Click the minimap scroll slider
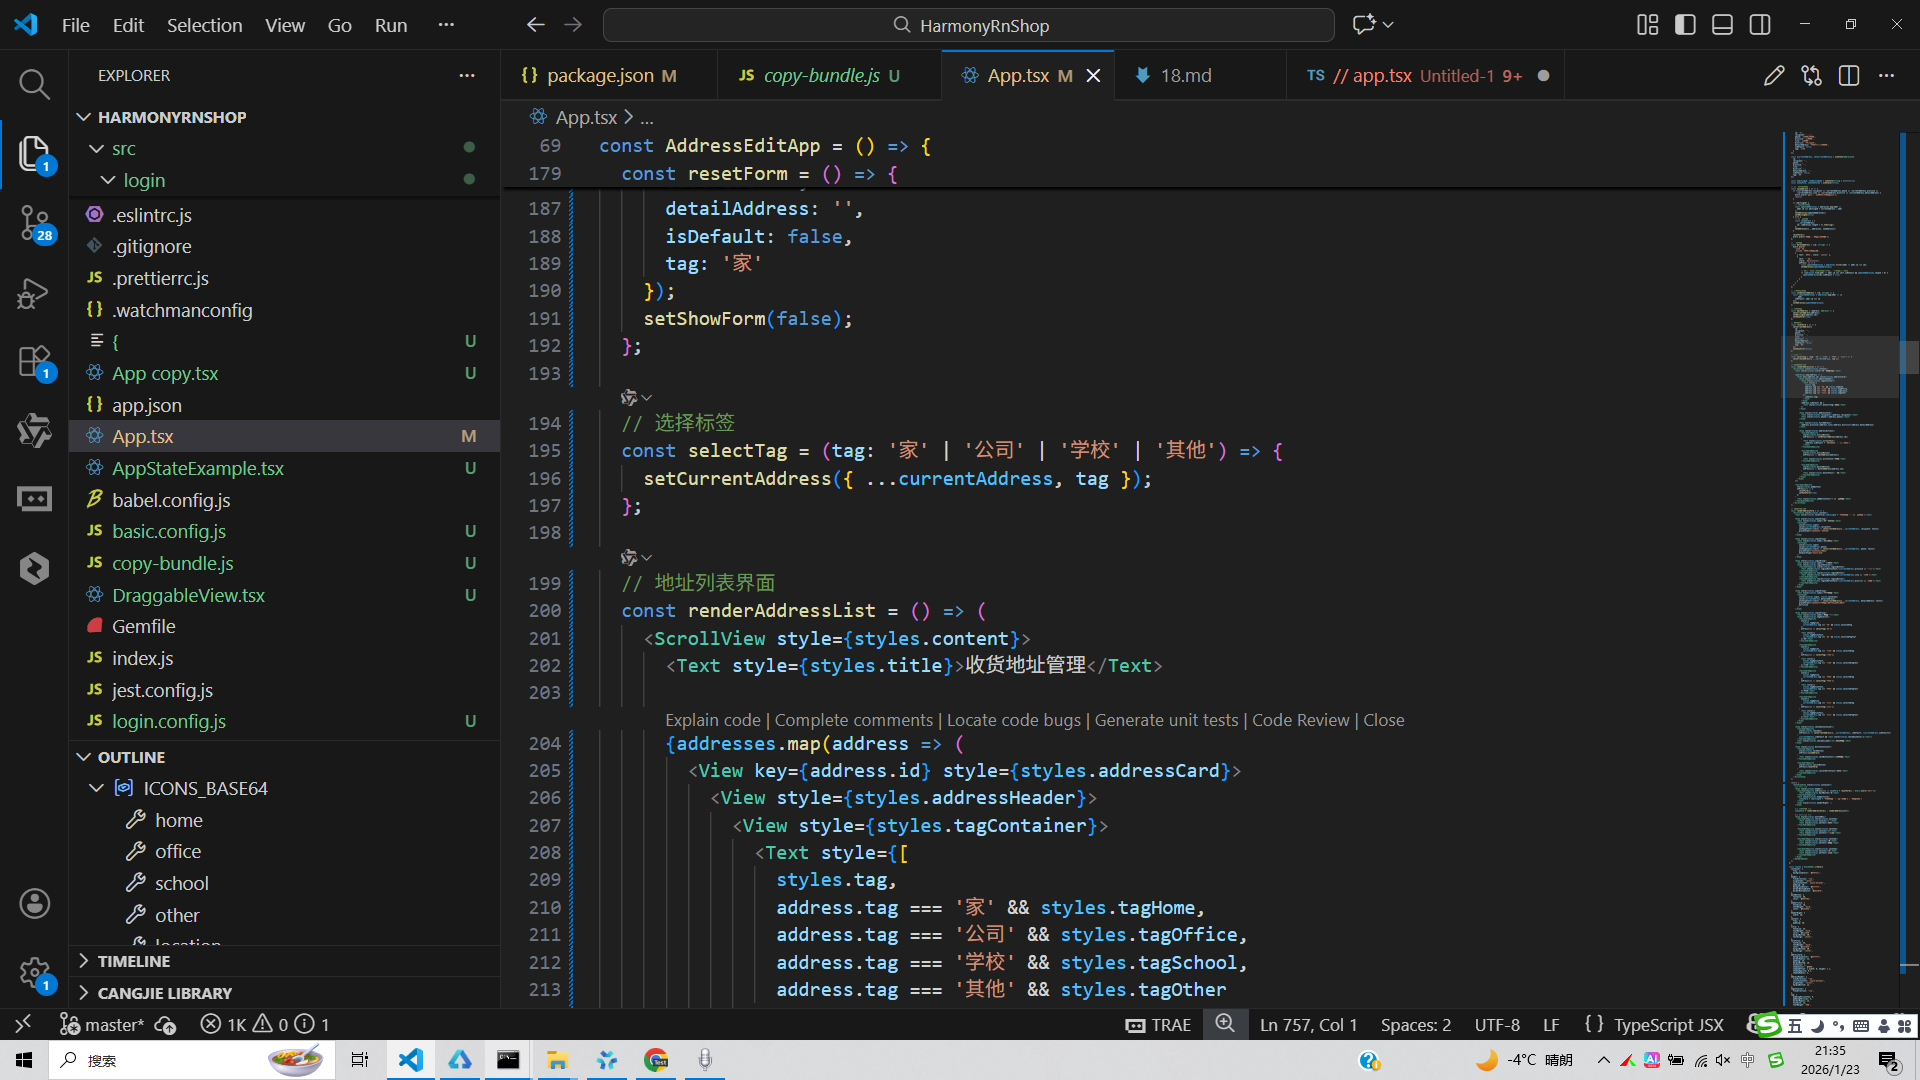This screenshot has height=1080, width=1920. [x=1842, y=366]
